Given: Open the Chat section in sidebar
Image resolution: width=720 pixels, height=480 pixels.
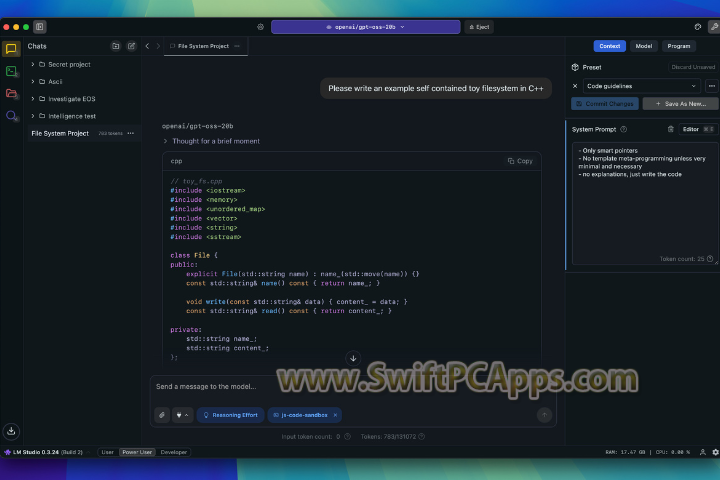Looking at the screenshot, I should click(x=11, y=49).
